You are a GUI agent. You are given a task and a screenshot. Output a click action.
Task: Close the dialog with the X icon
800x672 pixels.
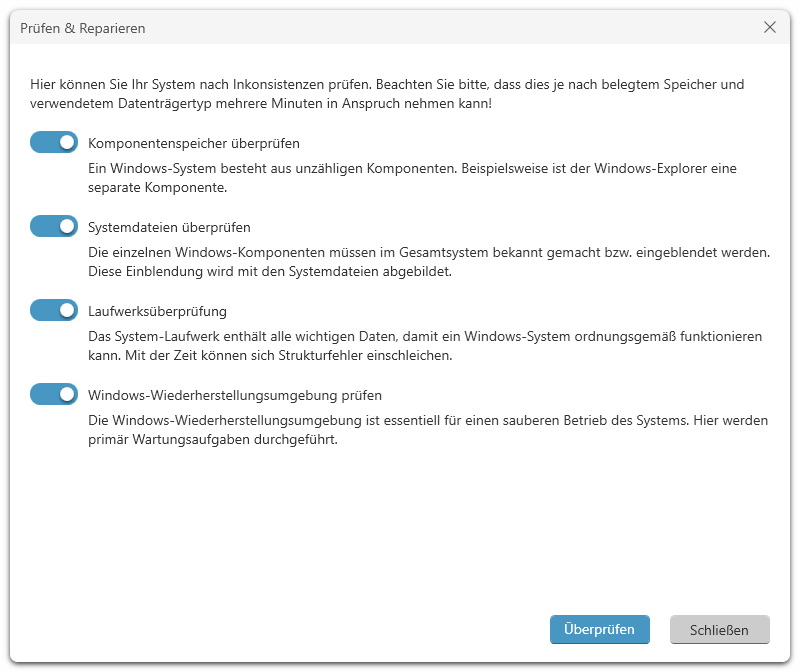tap(770, 28)
